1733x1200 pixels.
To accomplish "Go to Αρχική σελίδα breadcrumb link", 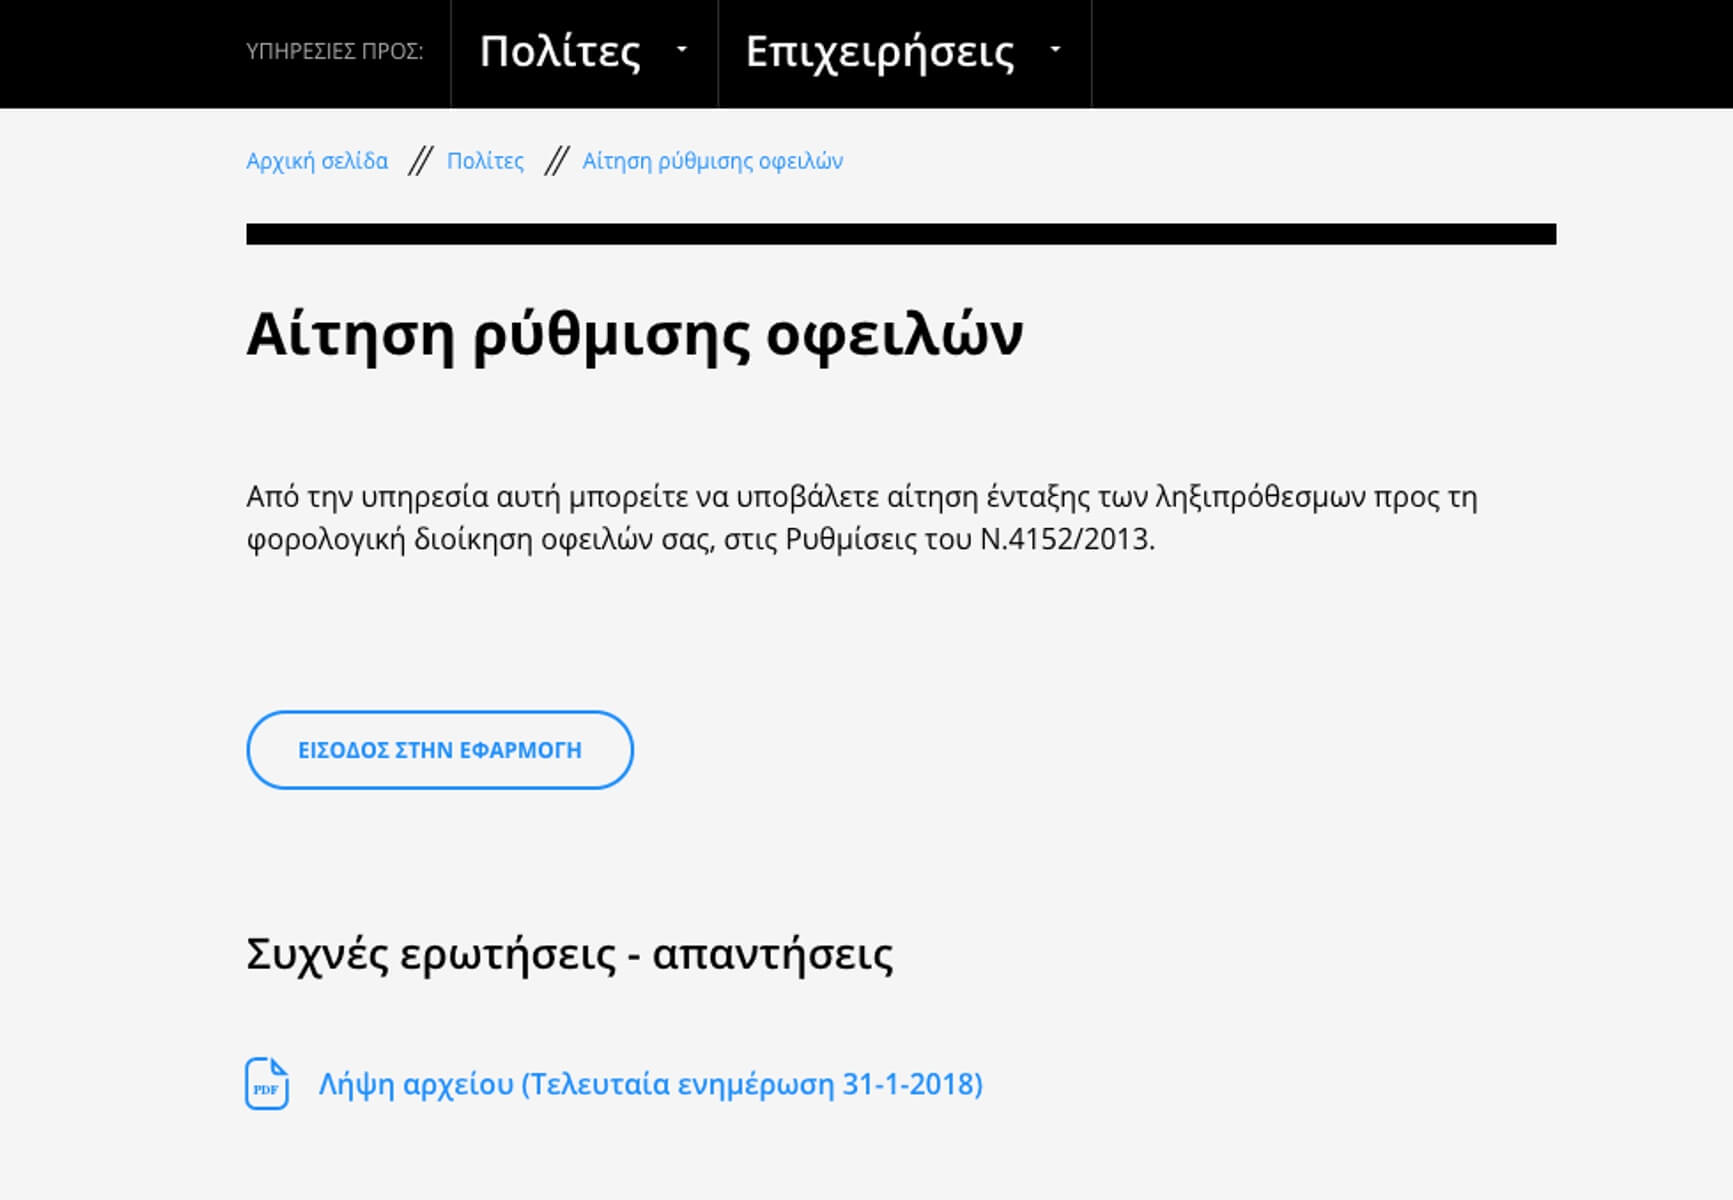I will click(317, 161).
